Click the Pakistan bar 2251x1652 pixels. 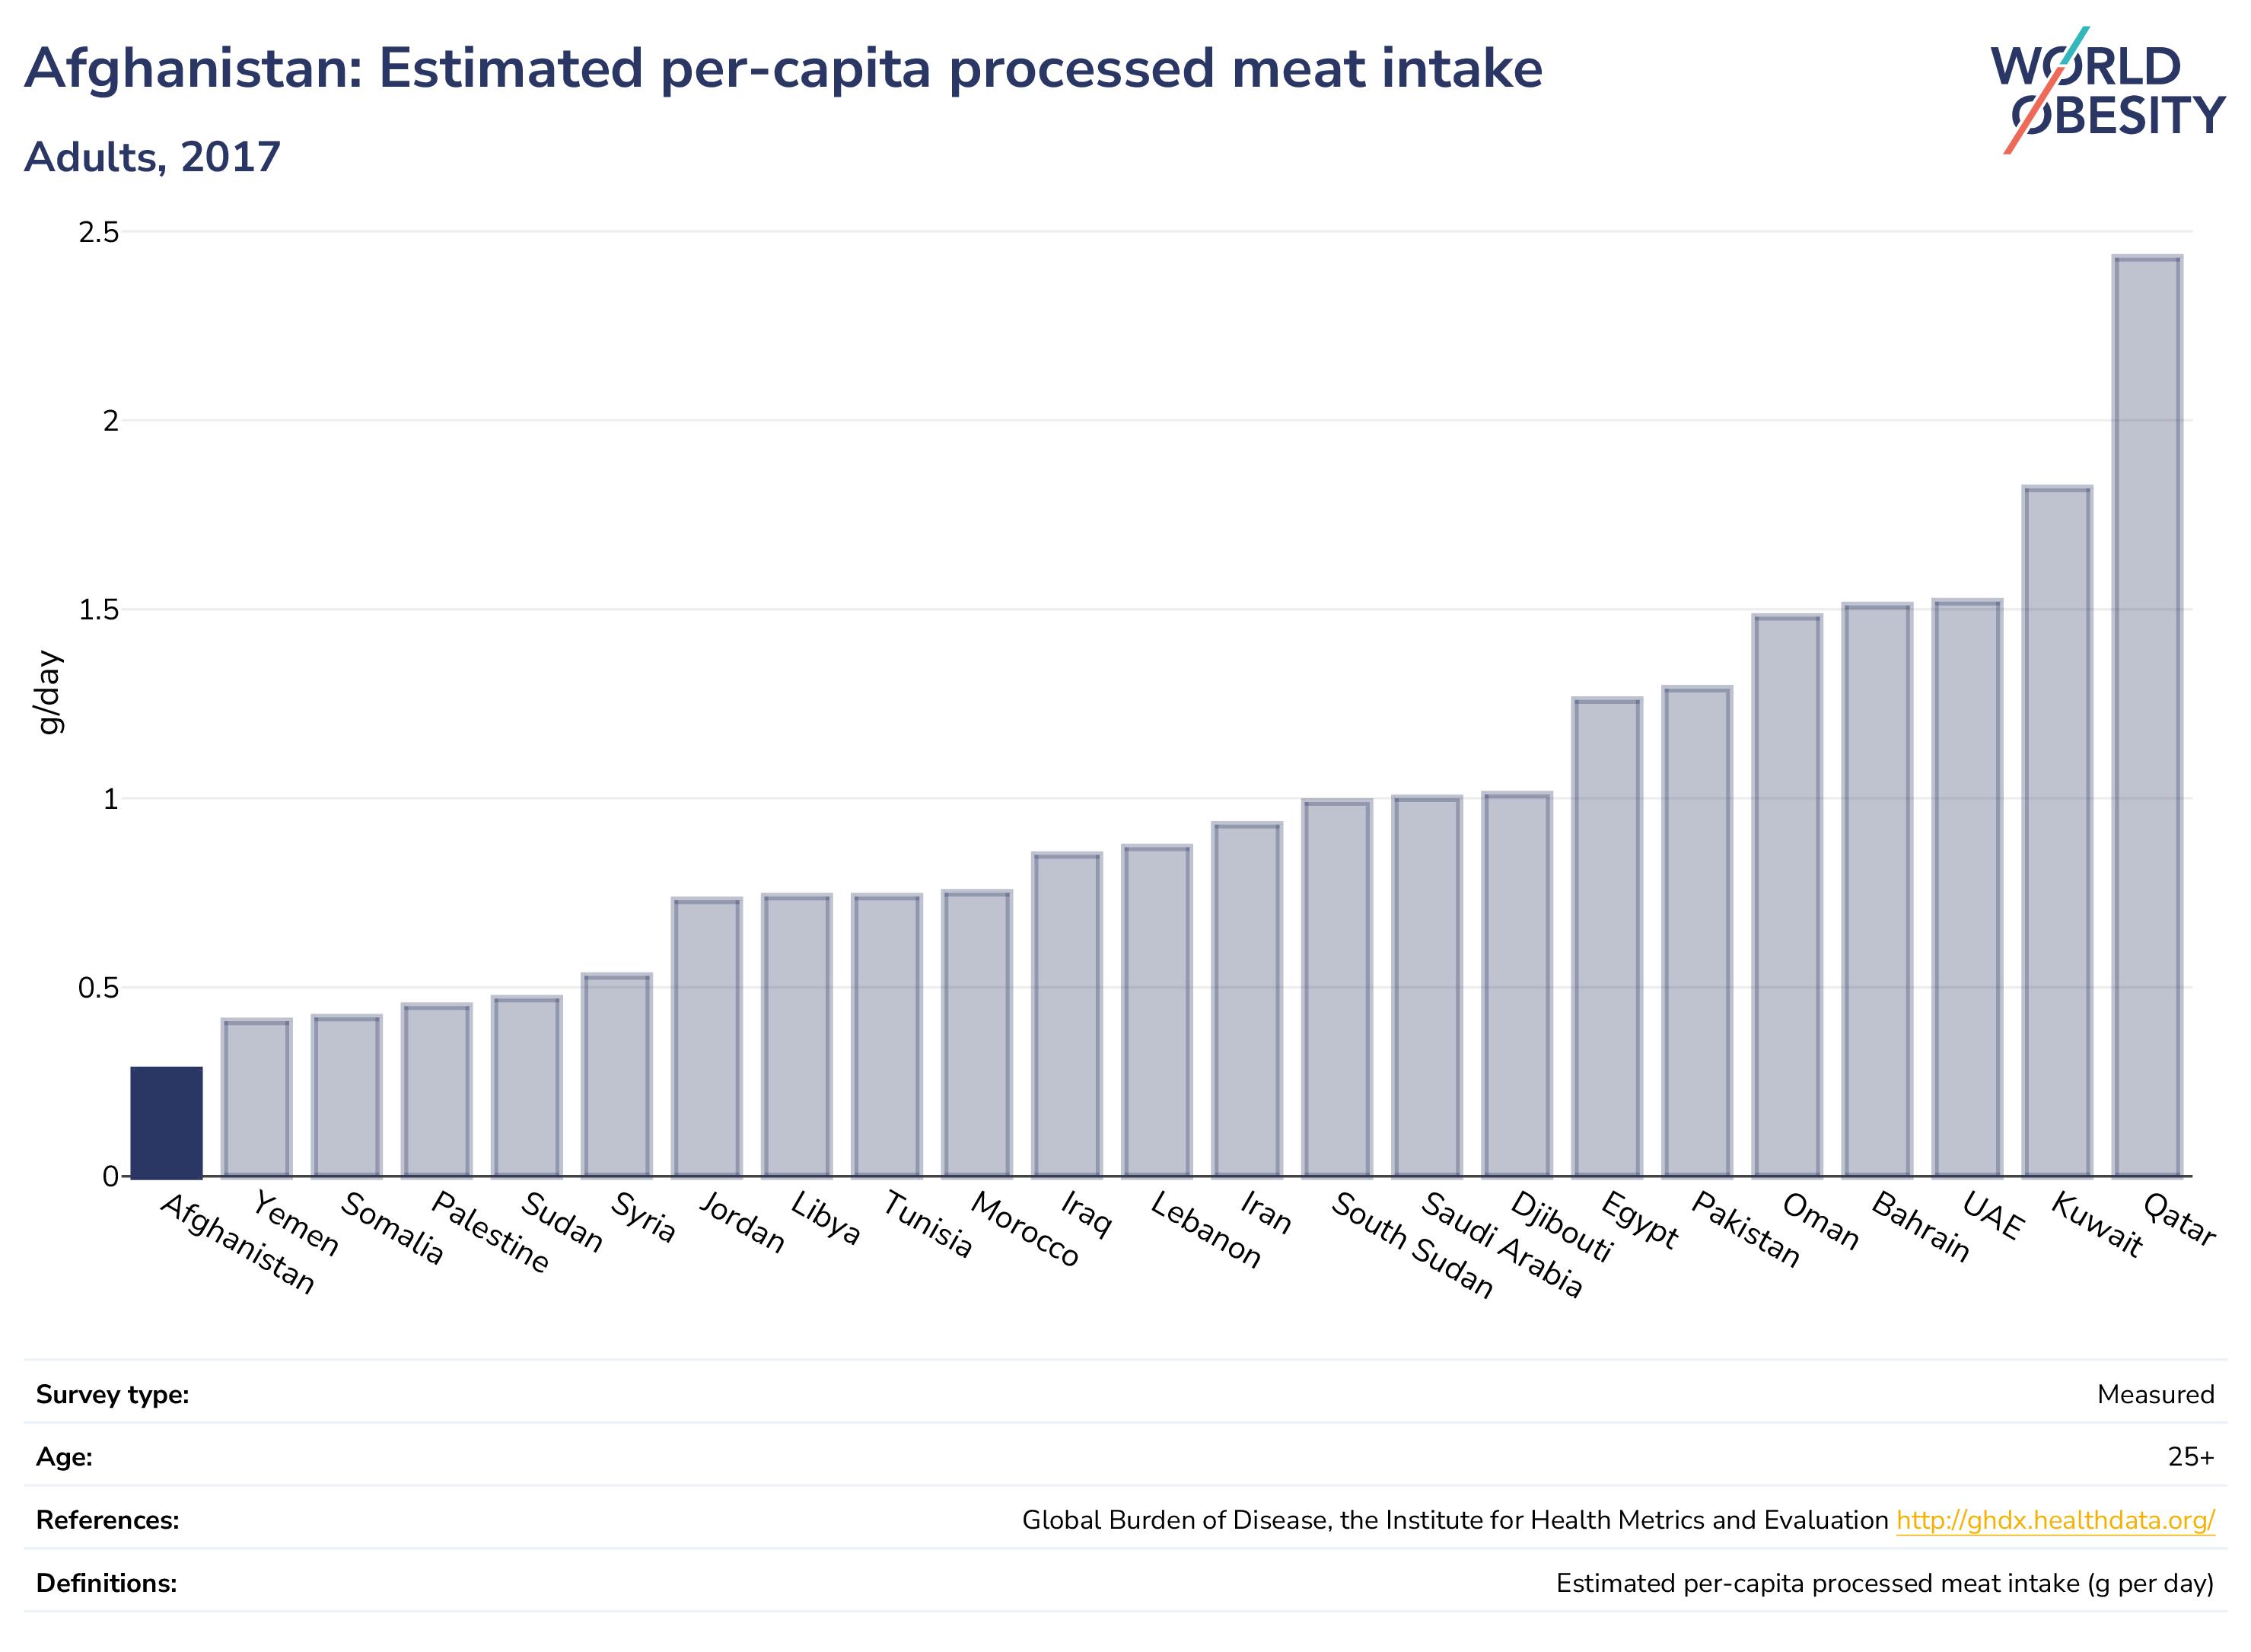pyautogui.click(x=1697, y=931)
